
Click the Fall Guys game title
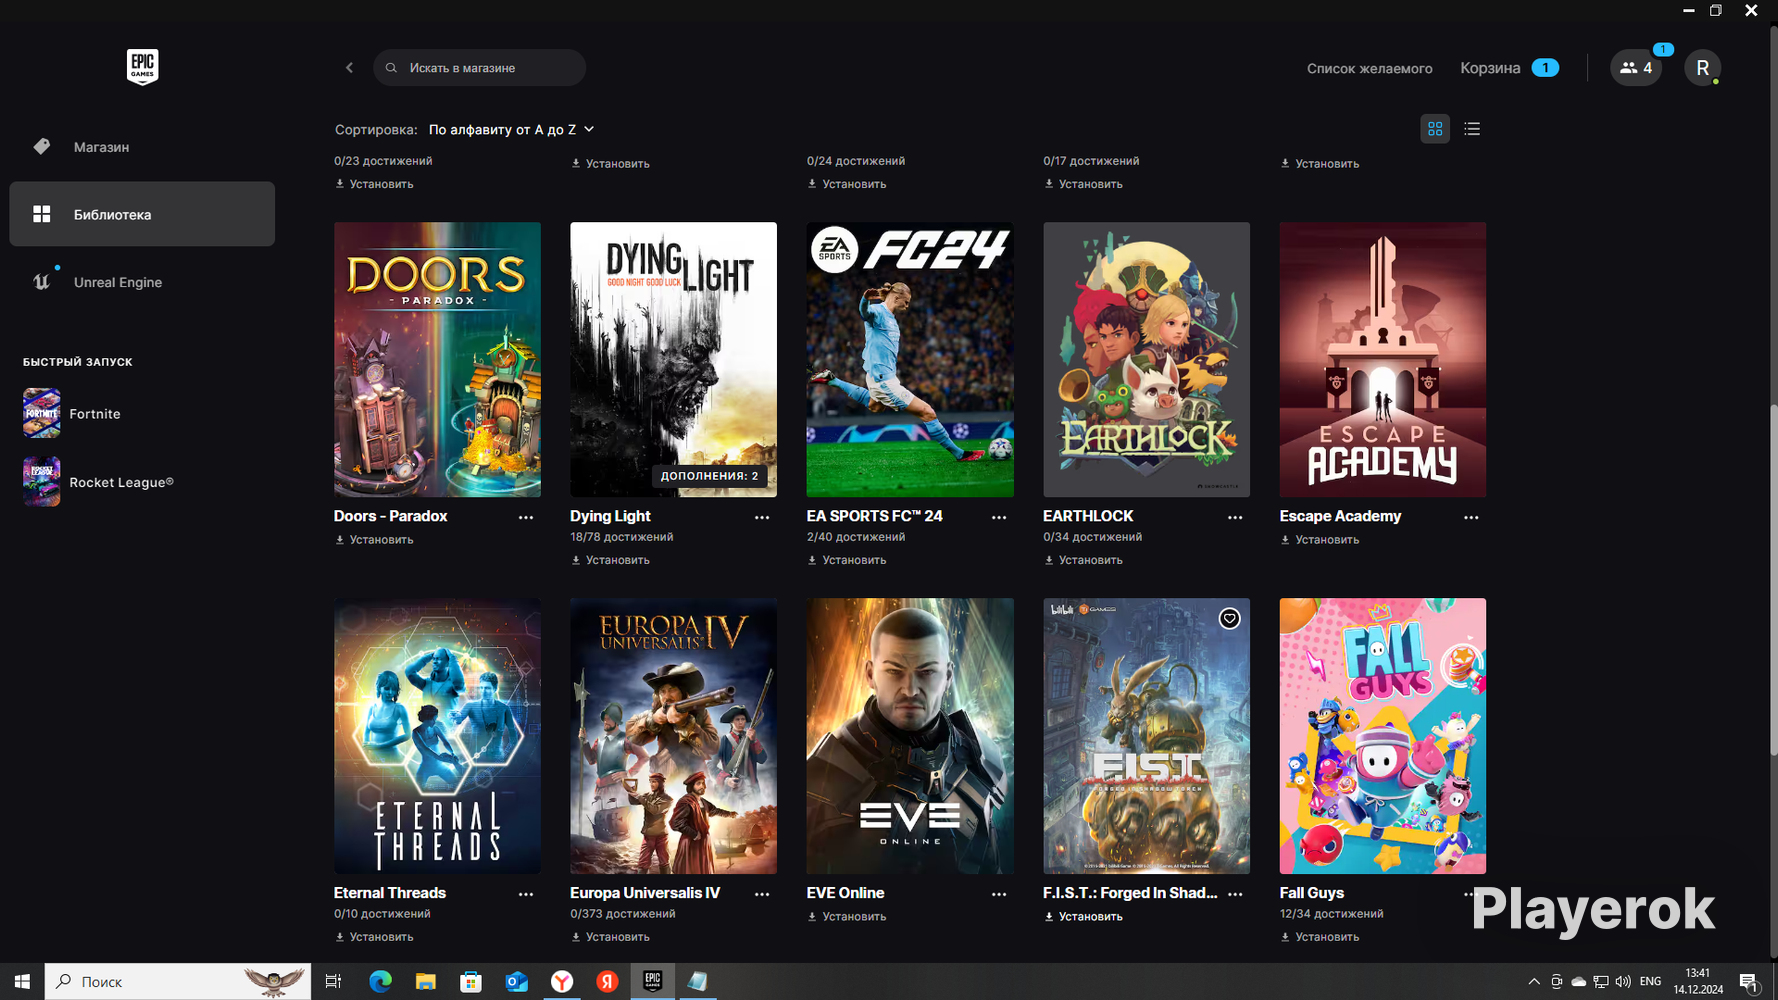click(1312, 893)
